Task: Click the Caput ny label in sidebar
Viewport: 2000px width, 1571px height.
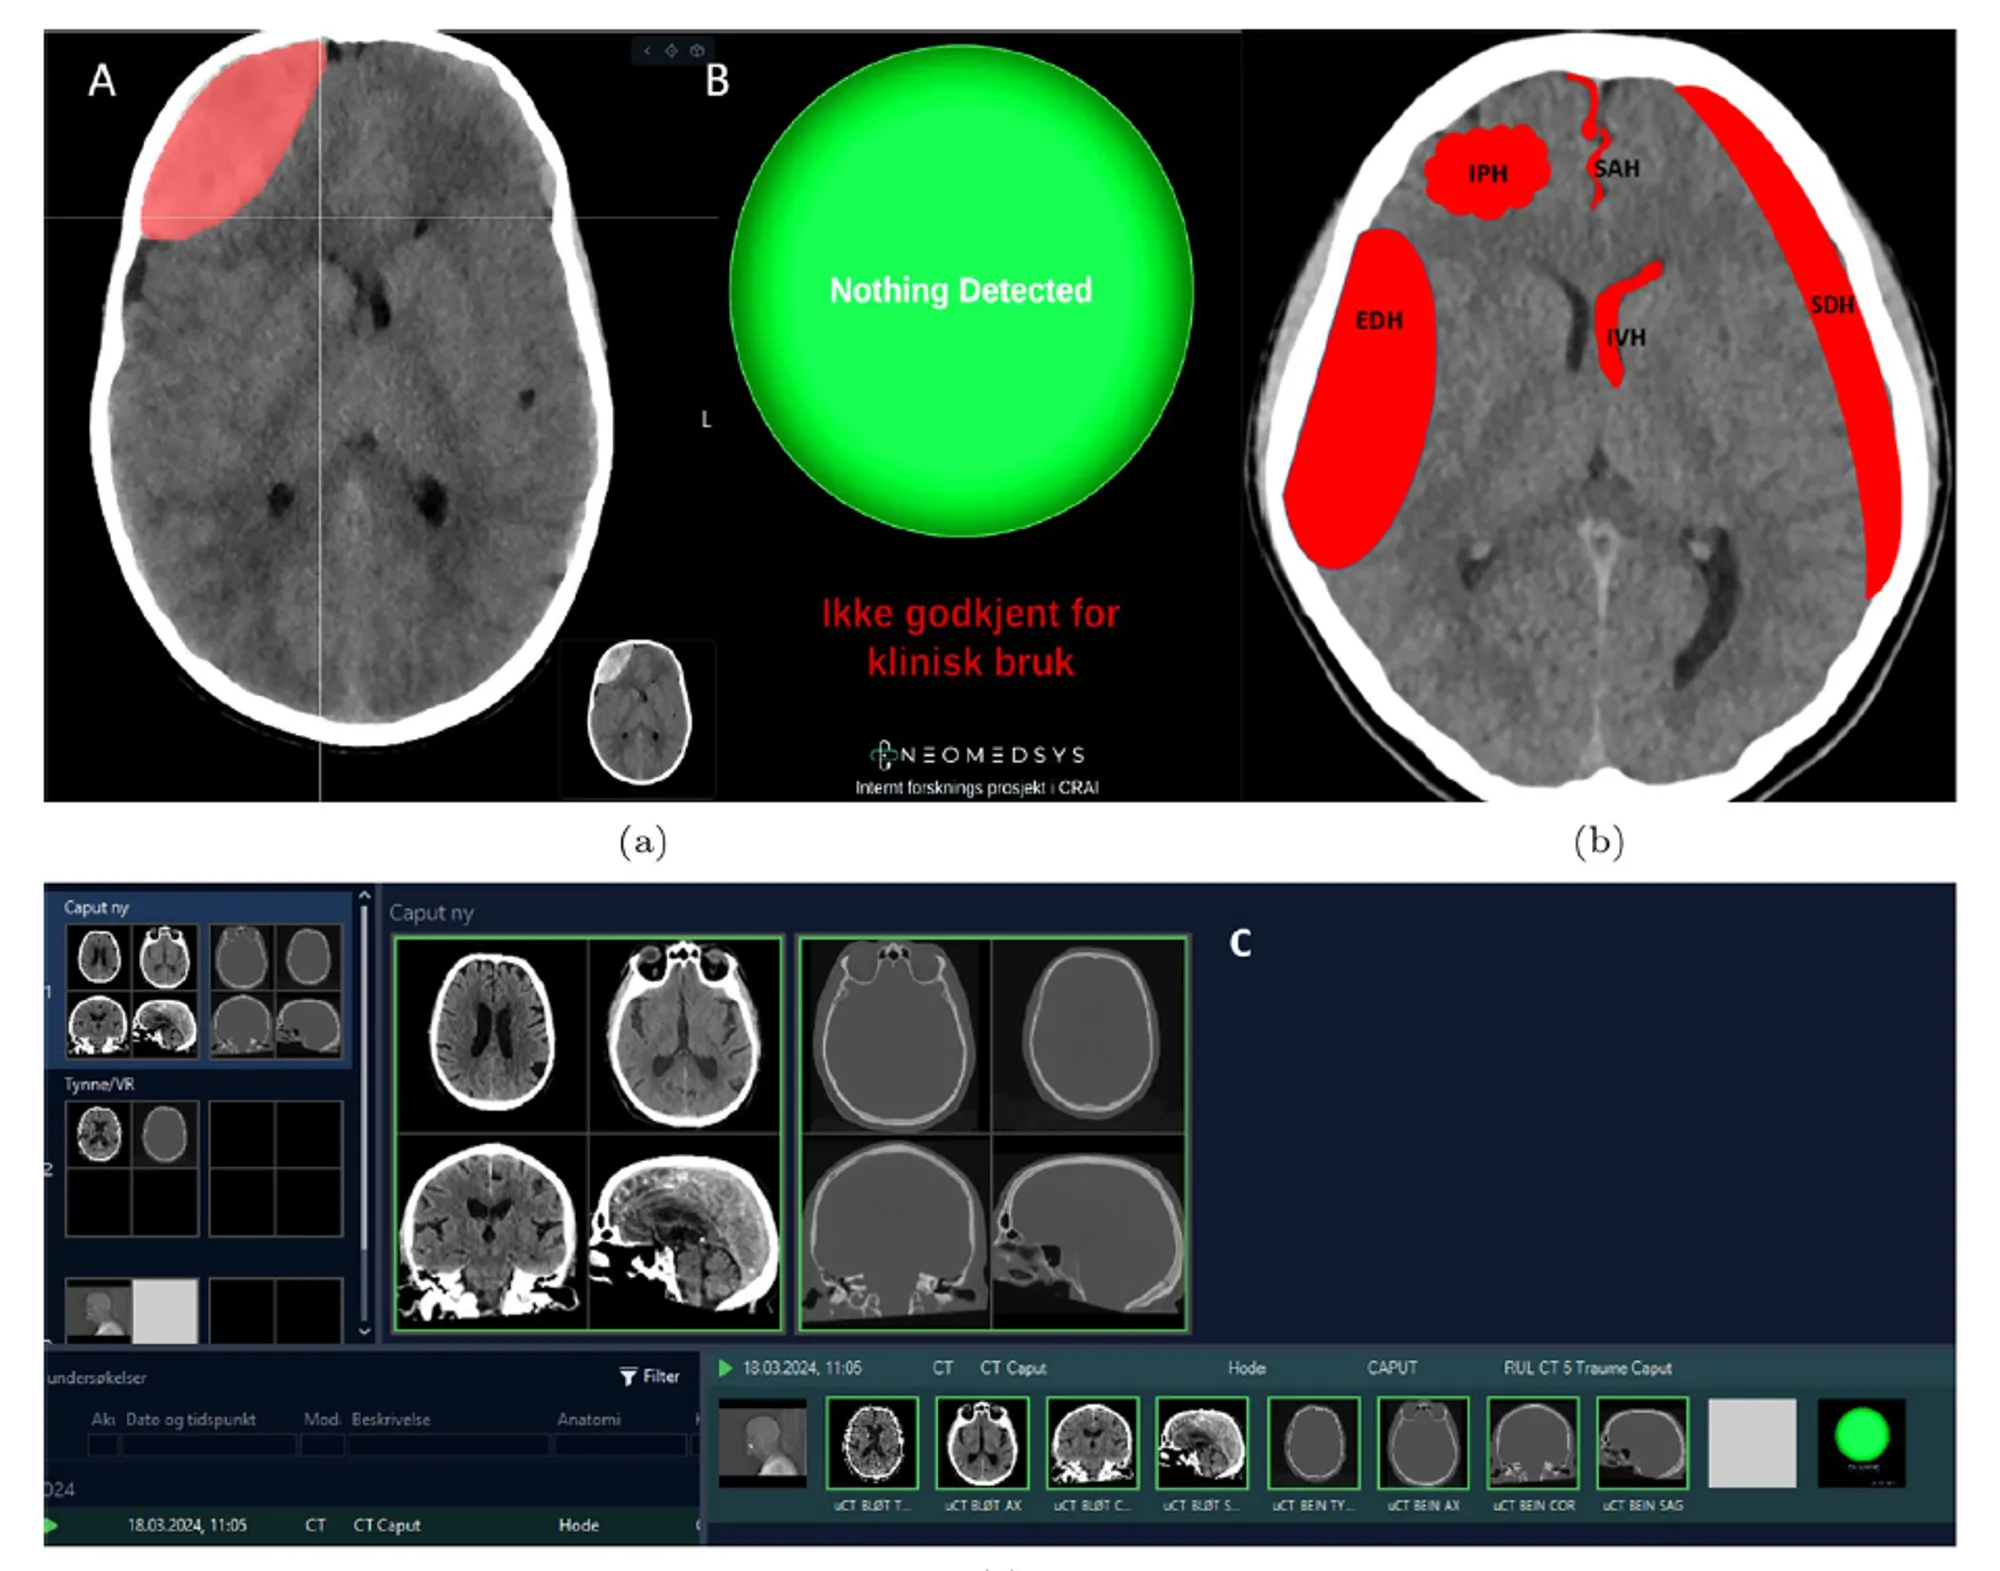Action: [x=96, y=907]
